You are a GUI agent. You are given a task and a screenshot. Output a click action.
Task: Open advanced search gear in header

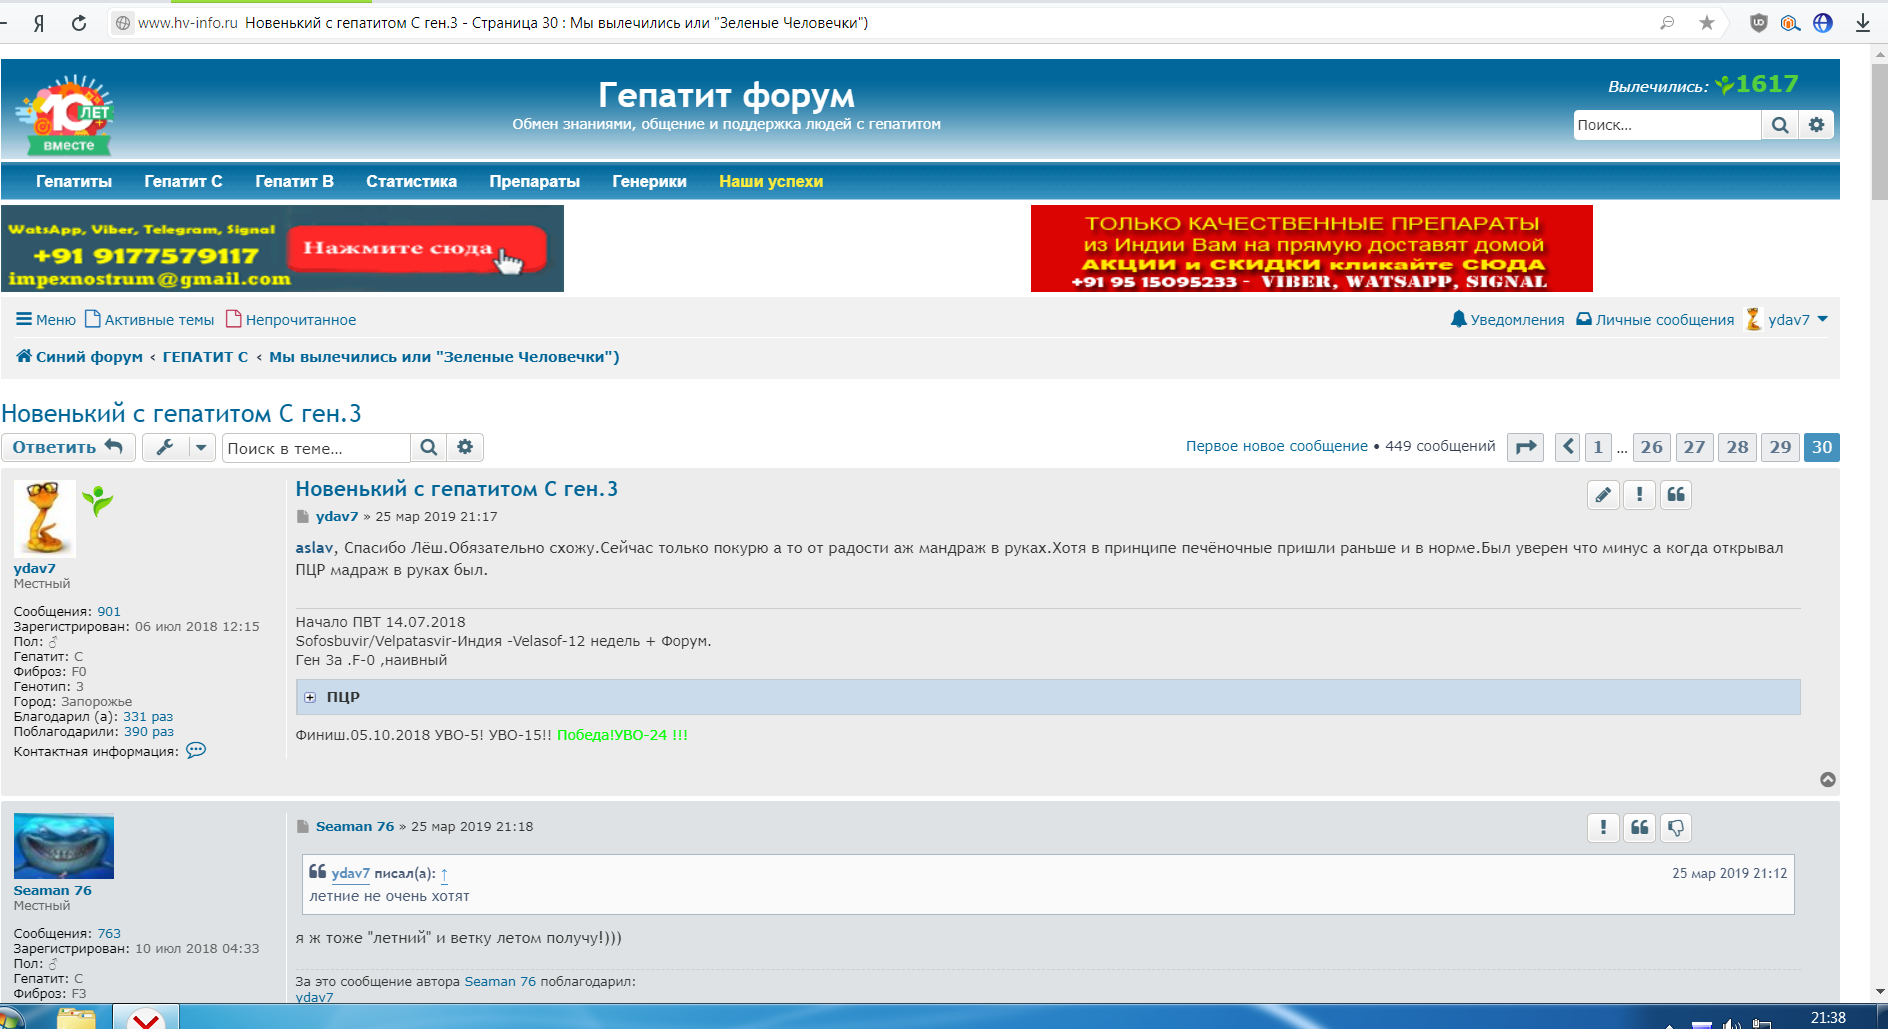click(1816, 125)
